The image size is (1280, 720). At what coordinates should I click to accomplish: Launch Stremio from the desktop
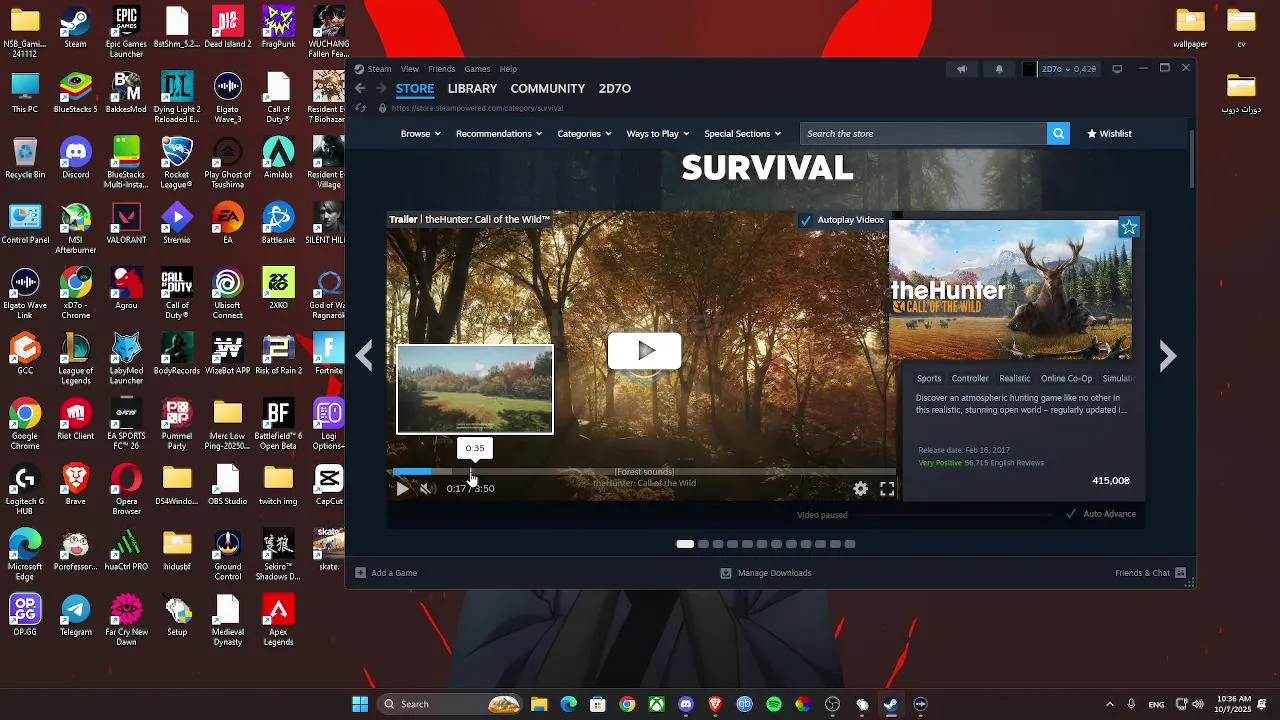[177, 224]
